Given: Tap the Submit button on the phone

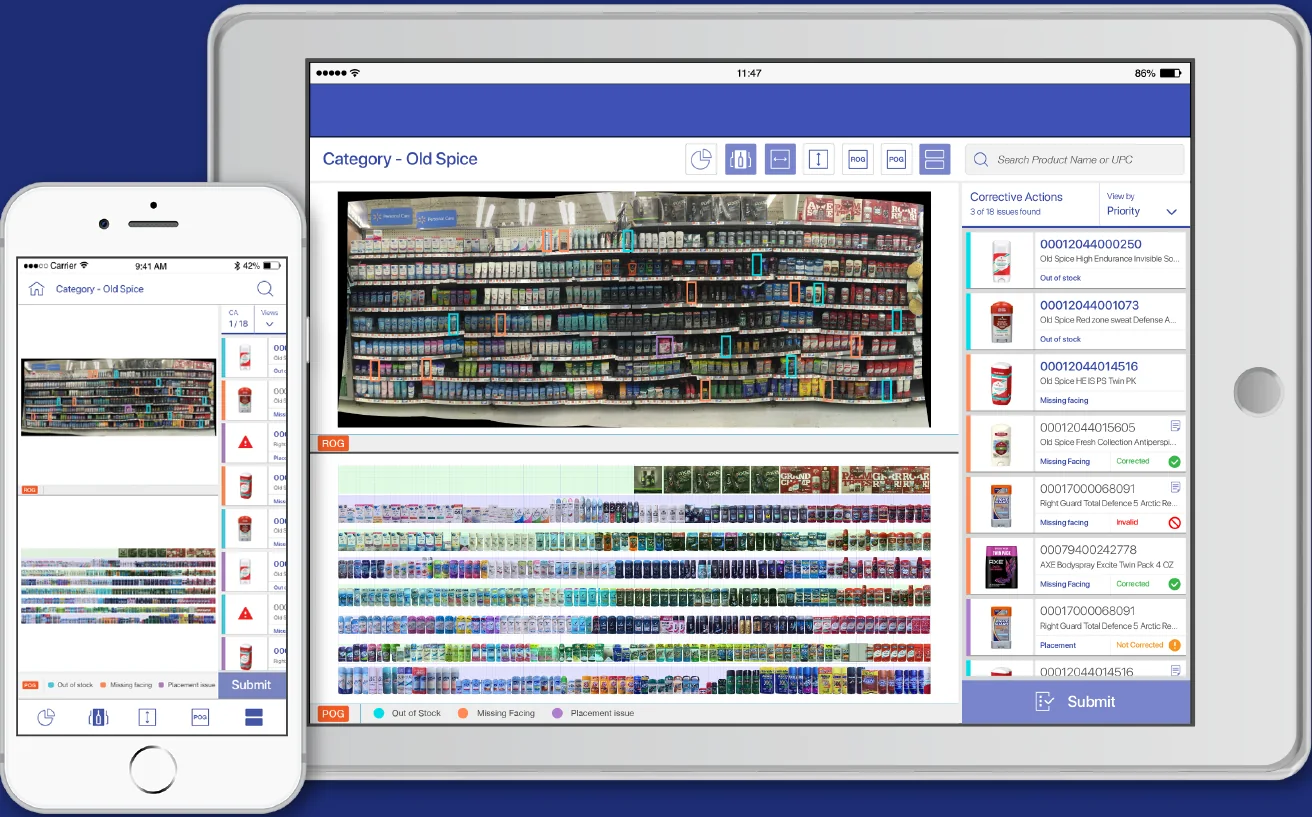Looking at the screenshot, I should point(252,685).
